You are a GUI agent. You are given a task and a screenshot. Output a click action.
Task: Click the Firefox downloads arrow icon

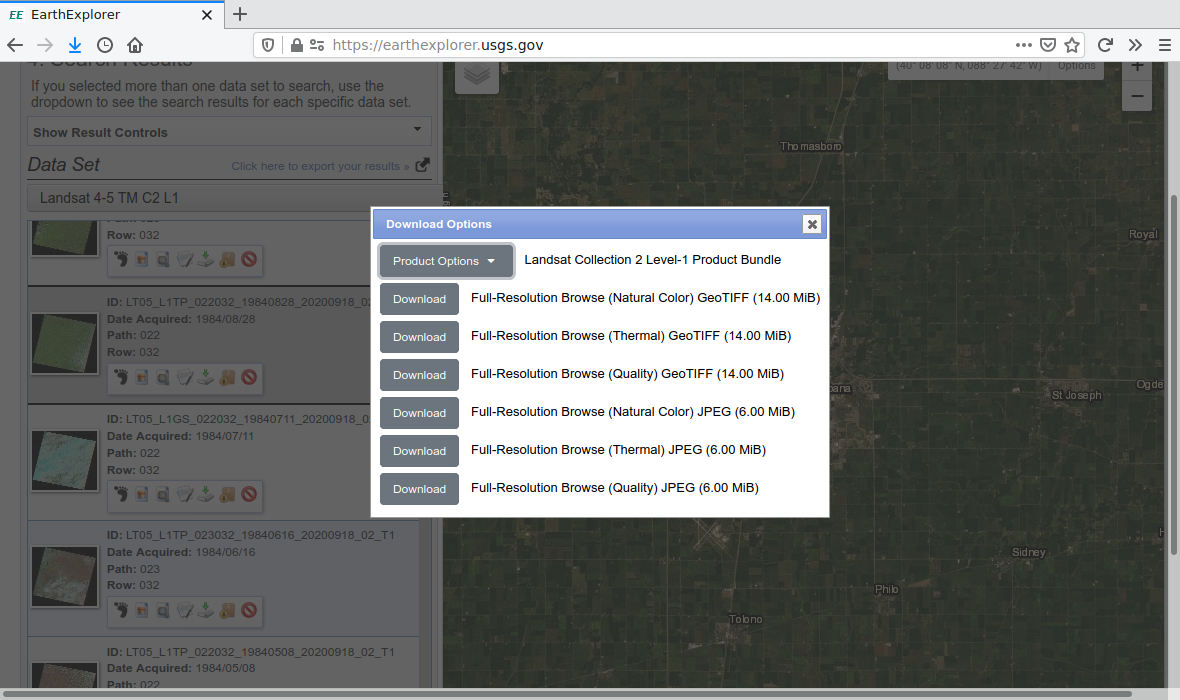click(75, 45)
